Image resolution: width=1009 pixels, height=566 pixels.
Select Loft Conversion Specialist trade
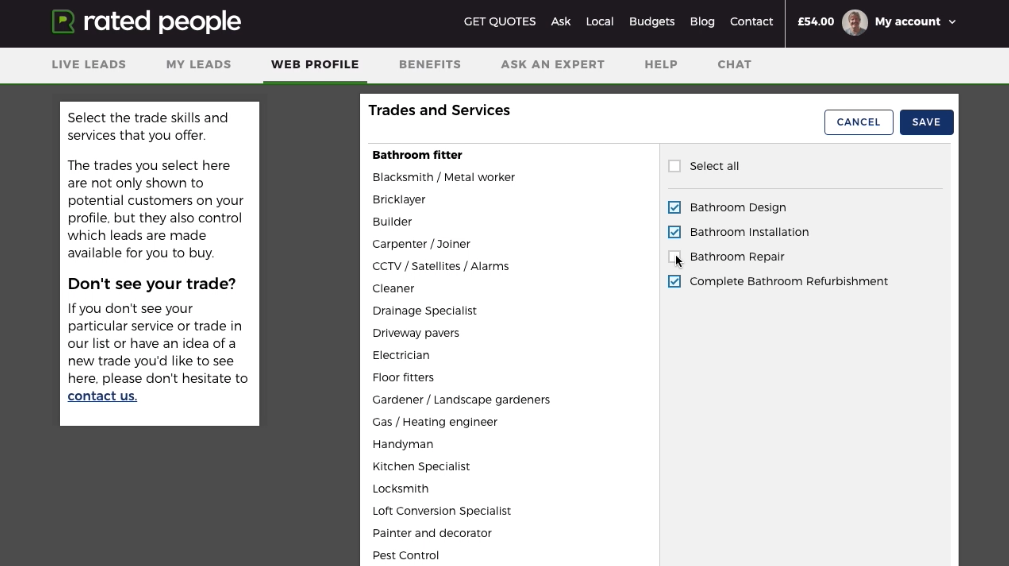(x=441, y=511)
